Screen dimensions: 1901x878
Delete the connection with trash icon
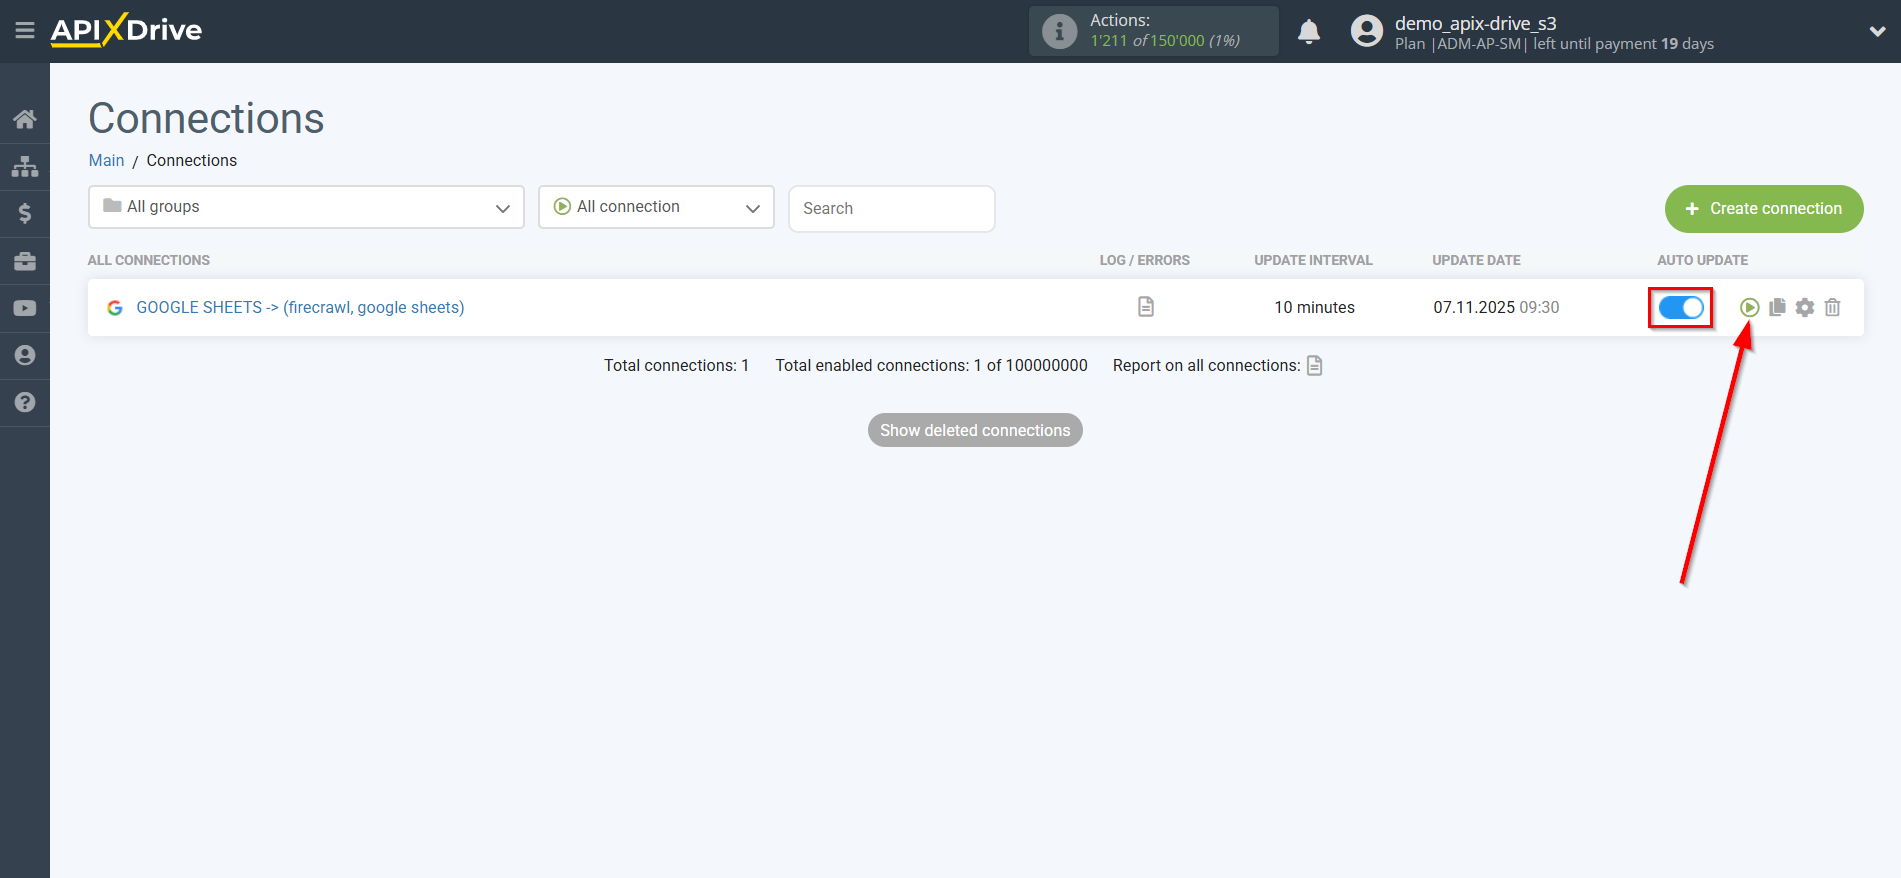pos(1832,308)
